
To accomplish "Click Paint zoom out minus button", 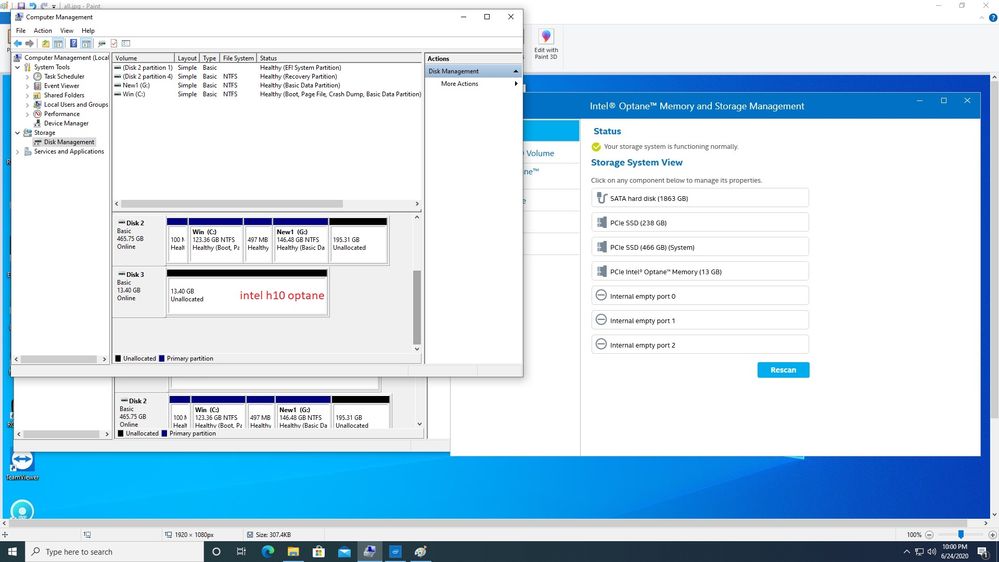I will click(930, 535).
